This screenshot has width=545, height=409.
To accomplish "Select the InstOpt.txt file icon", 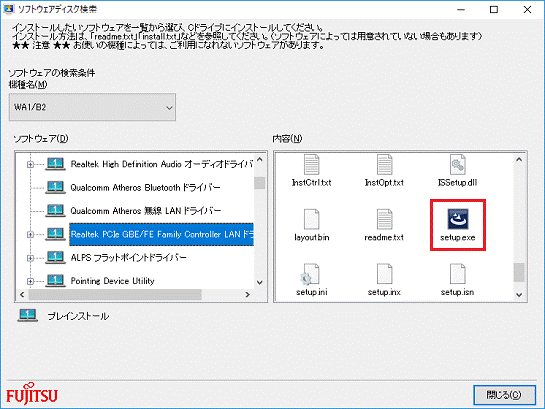I will [384, 164].
